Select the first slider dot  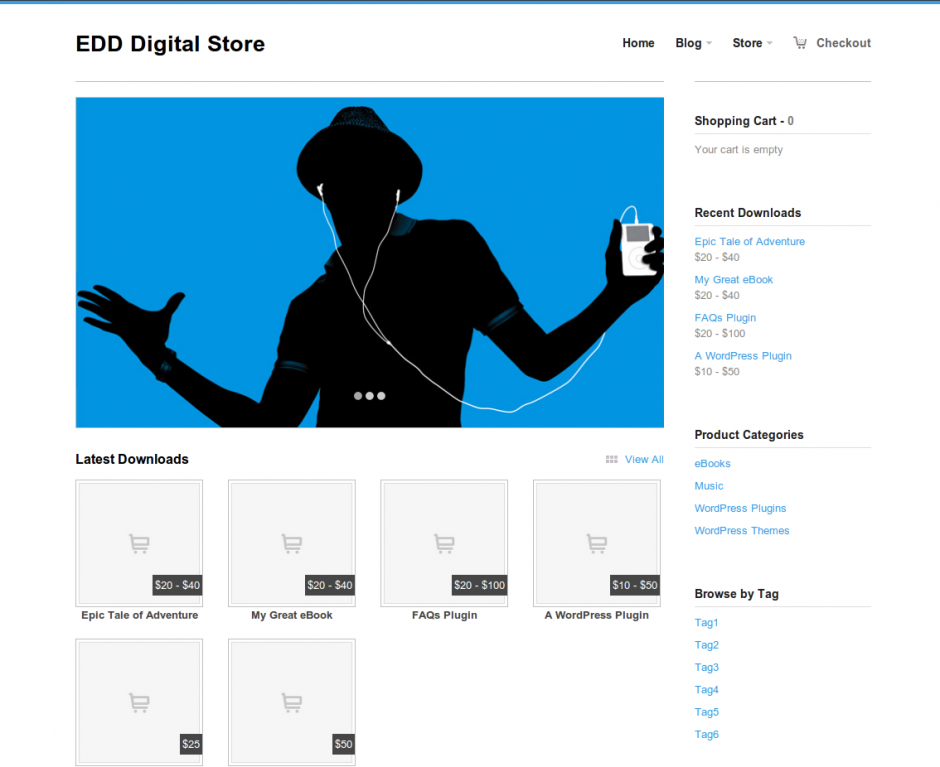point(358,396)
